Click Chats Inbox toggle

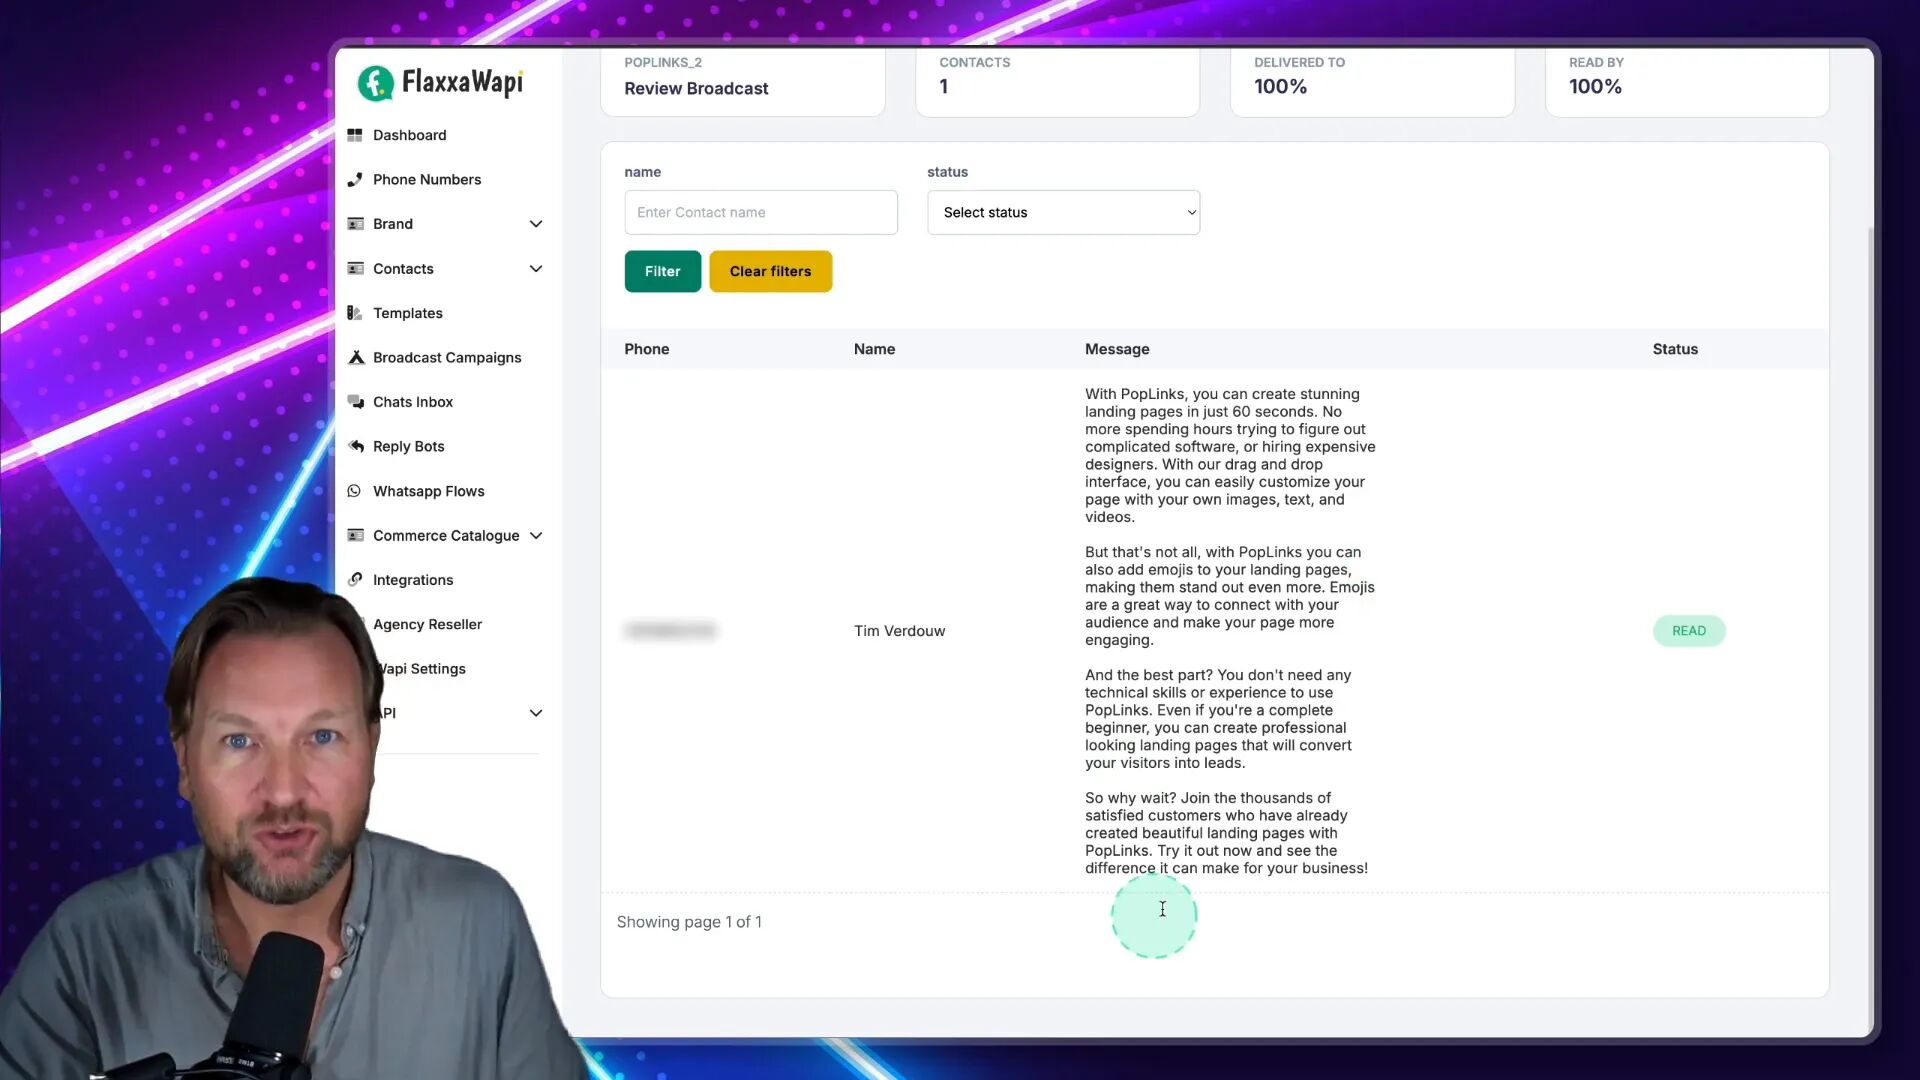click(x=413, y=401)
